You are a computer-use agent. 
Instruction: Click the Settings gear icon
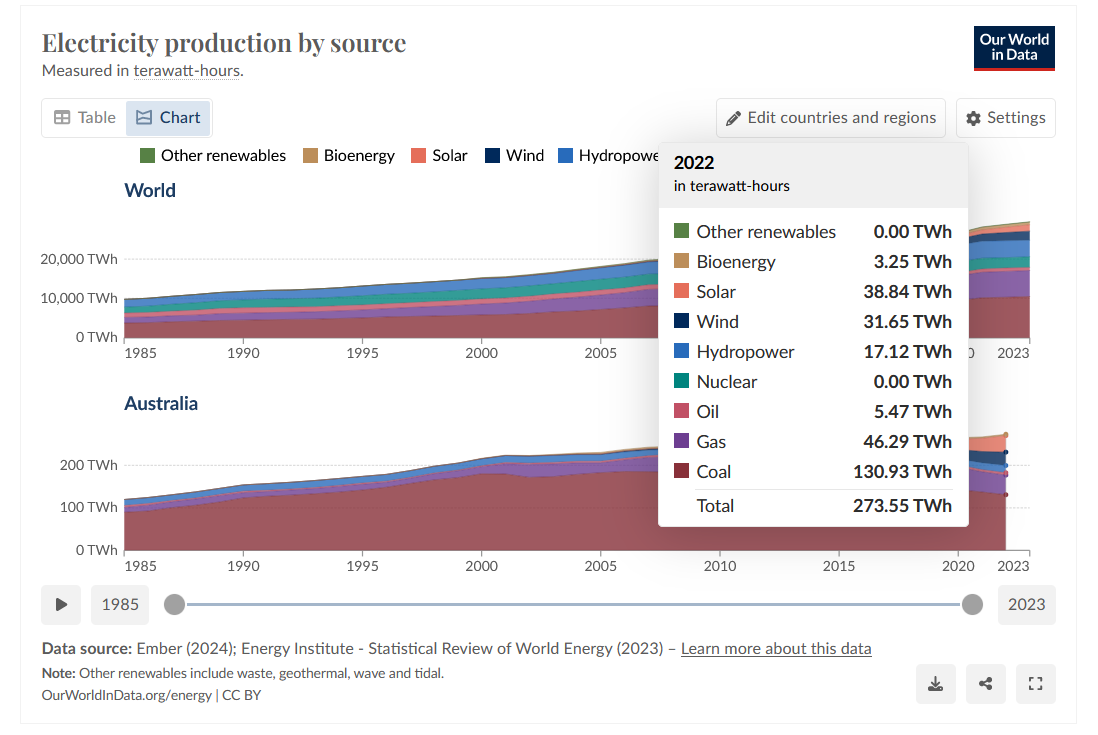coord(973,118)
